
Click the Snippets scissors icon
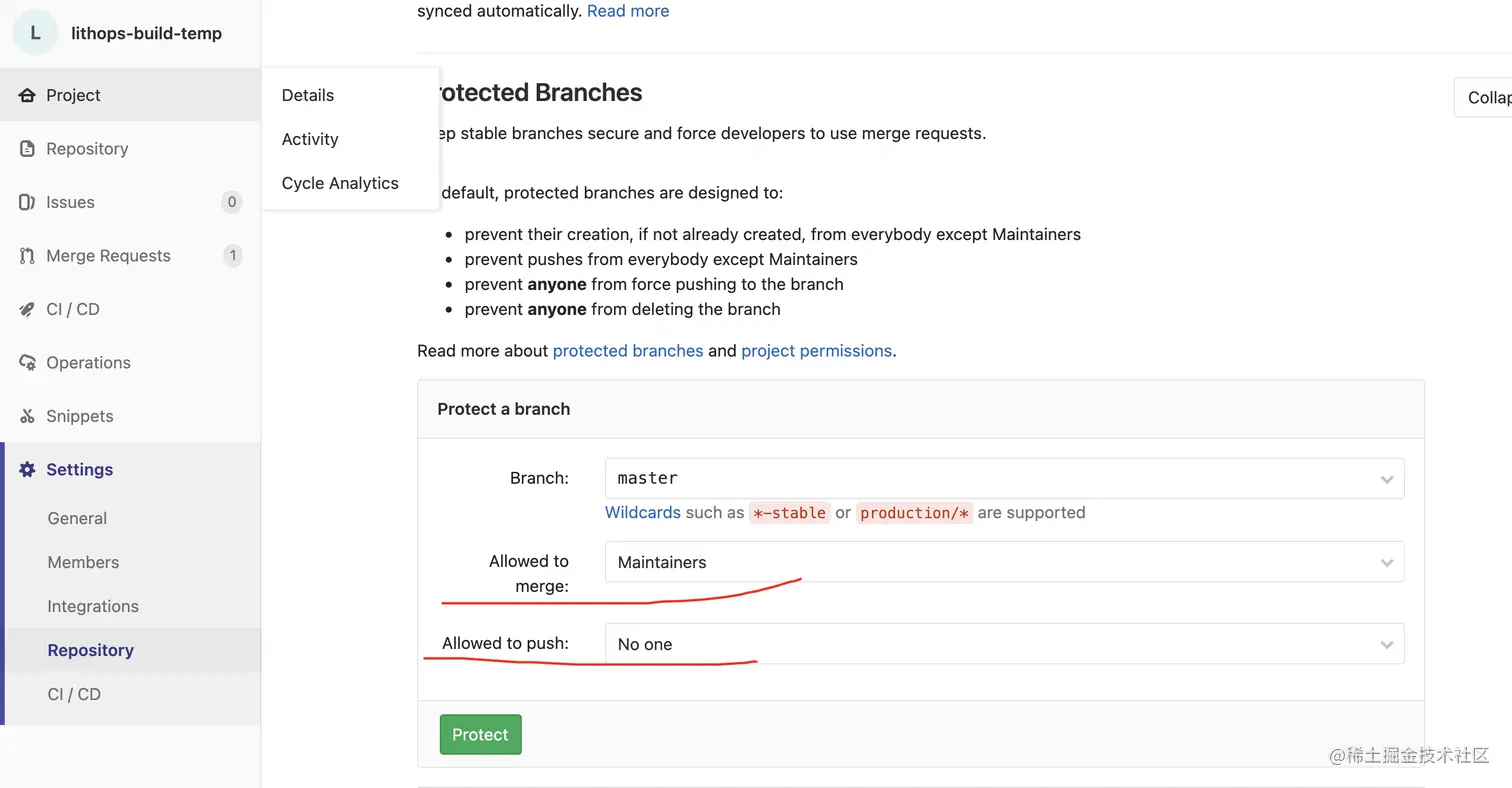pos(27,416)
